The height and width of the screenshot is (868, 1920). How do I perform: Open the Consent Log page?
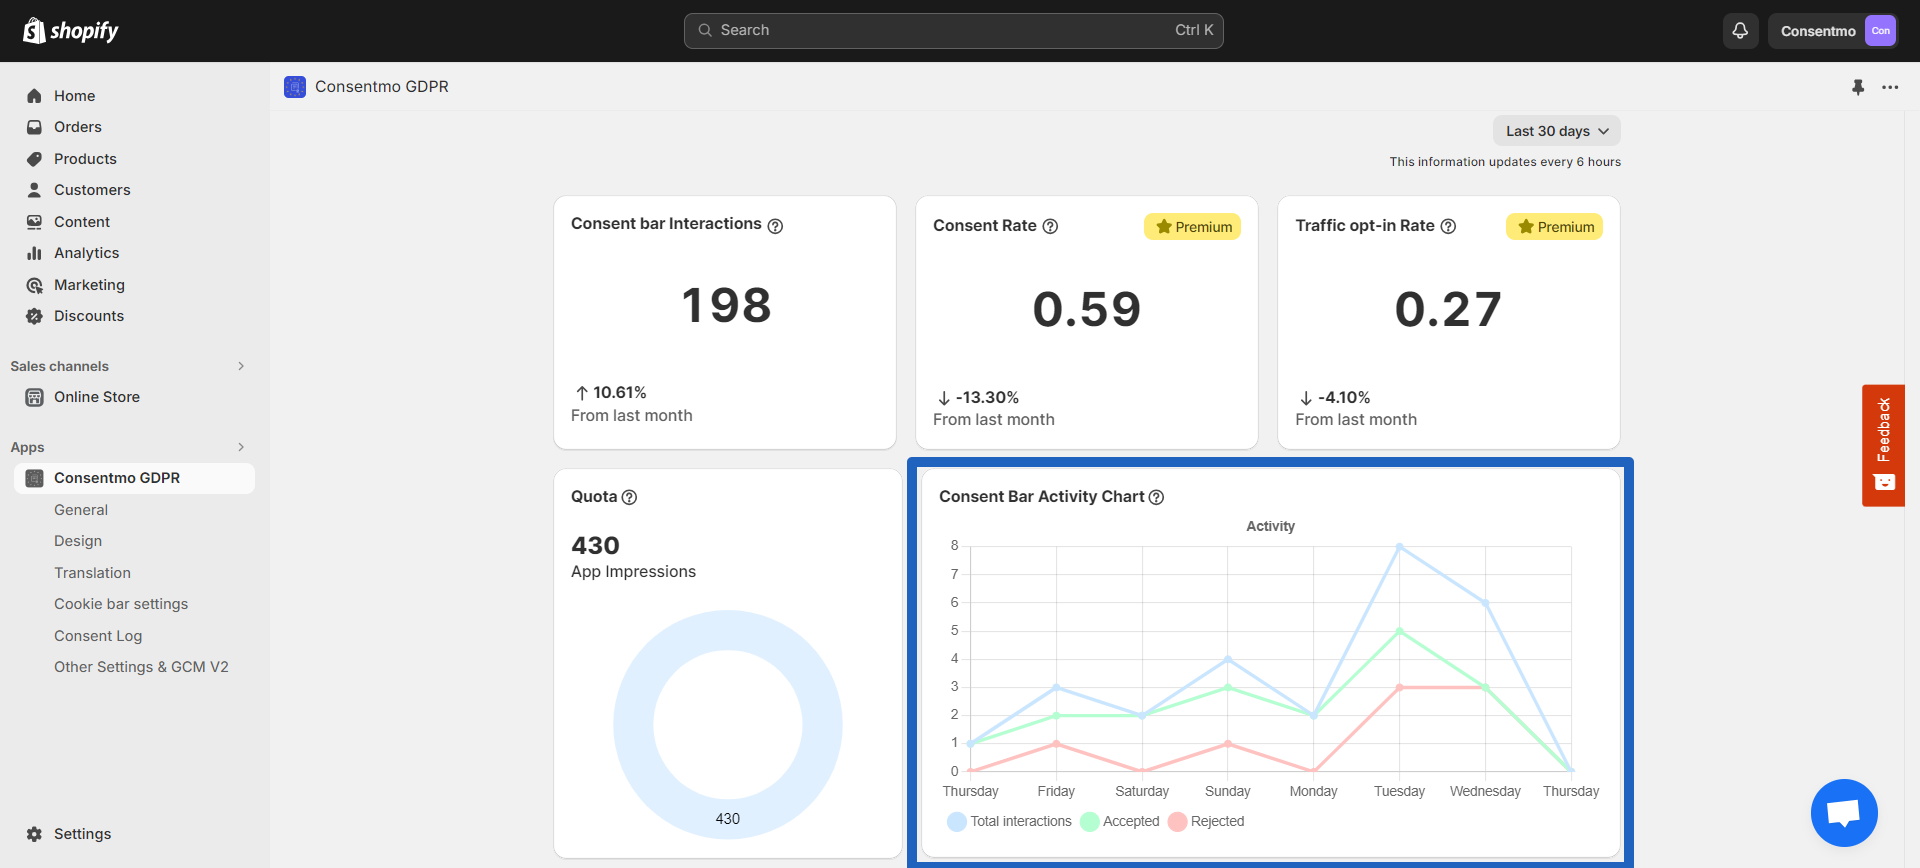tap(98, 636)
